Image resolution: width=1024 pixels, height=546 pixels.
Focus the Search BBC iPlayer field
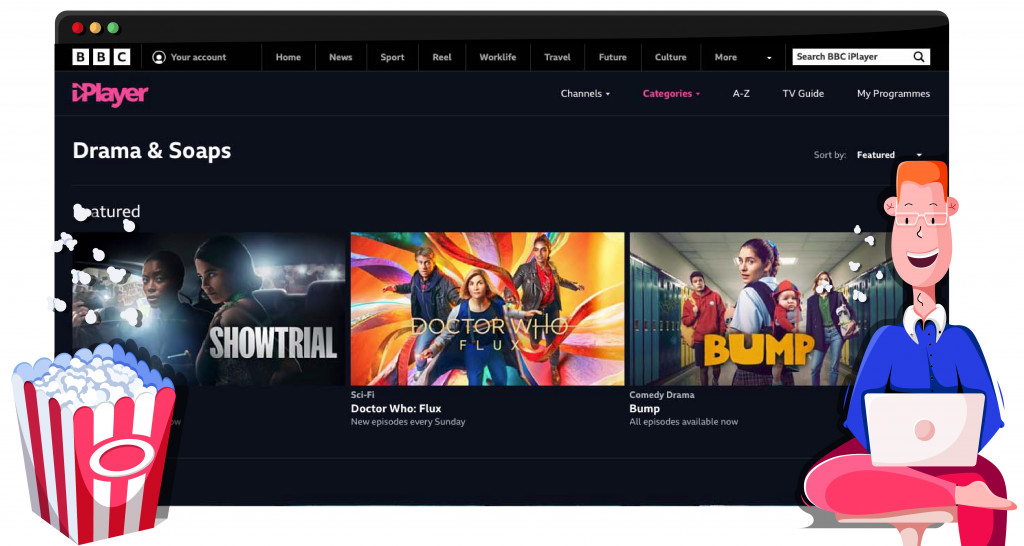(x=861, y=57)
